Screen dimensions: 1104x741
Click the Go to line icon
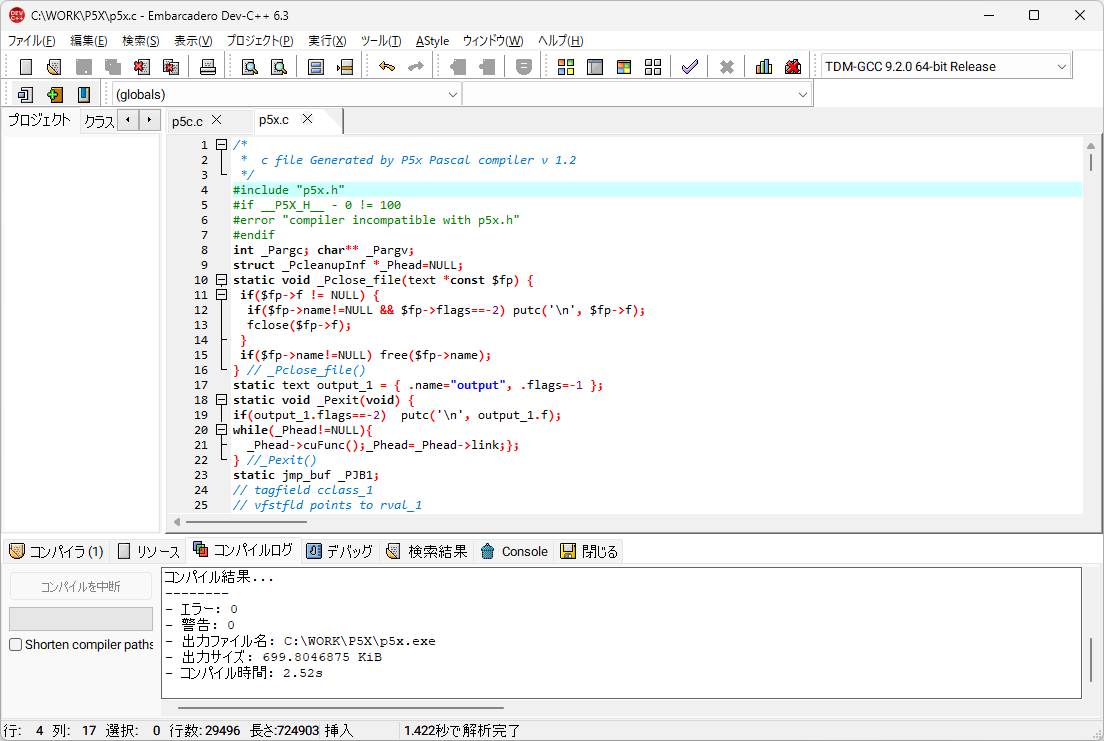point(345,67)
